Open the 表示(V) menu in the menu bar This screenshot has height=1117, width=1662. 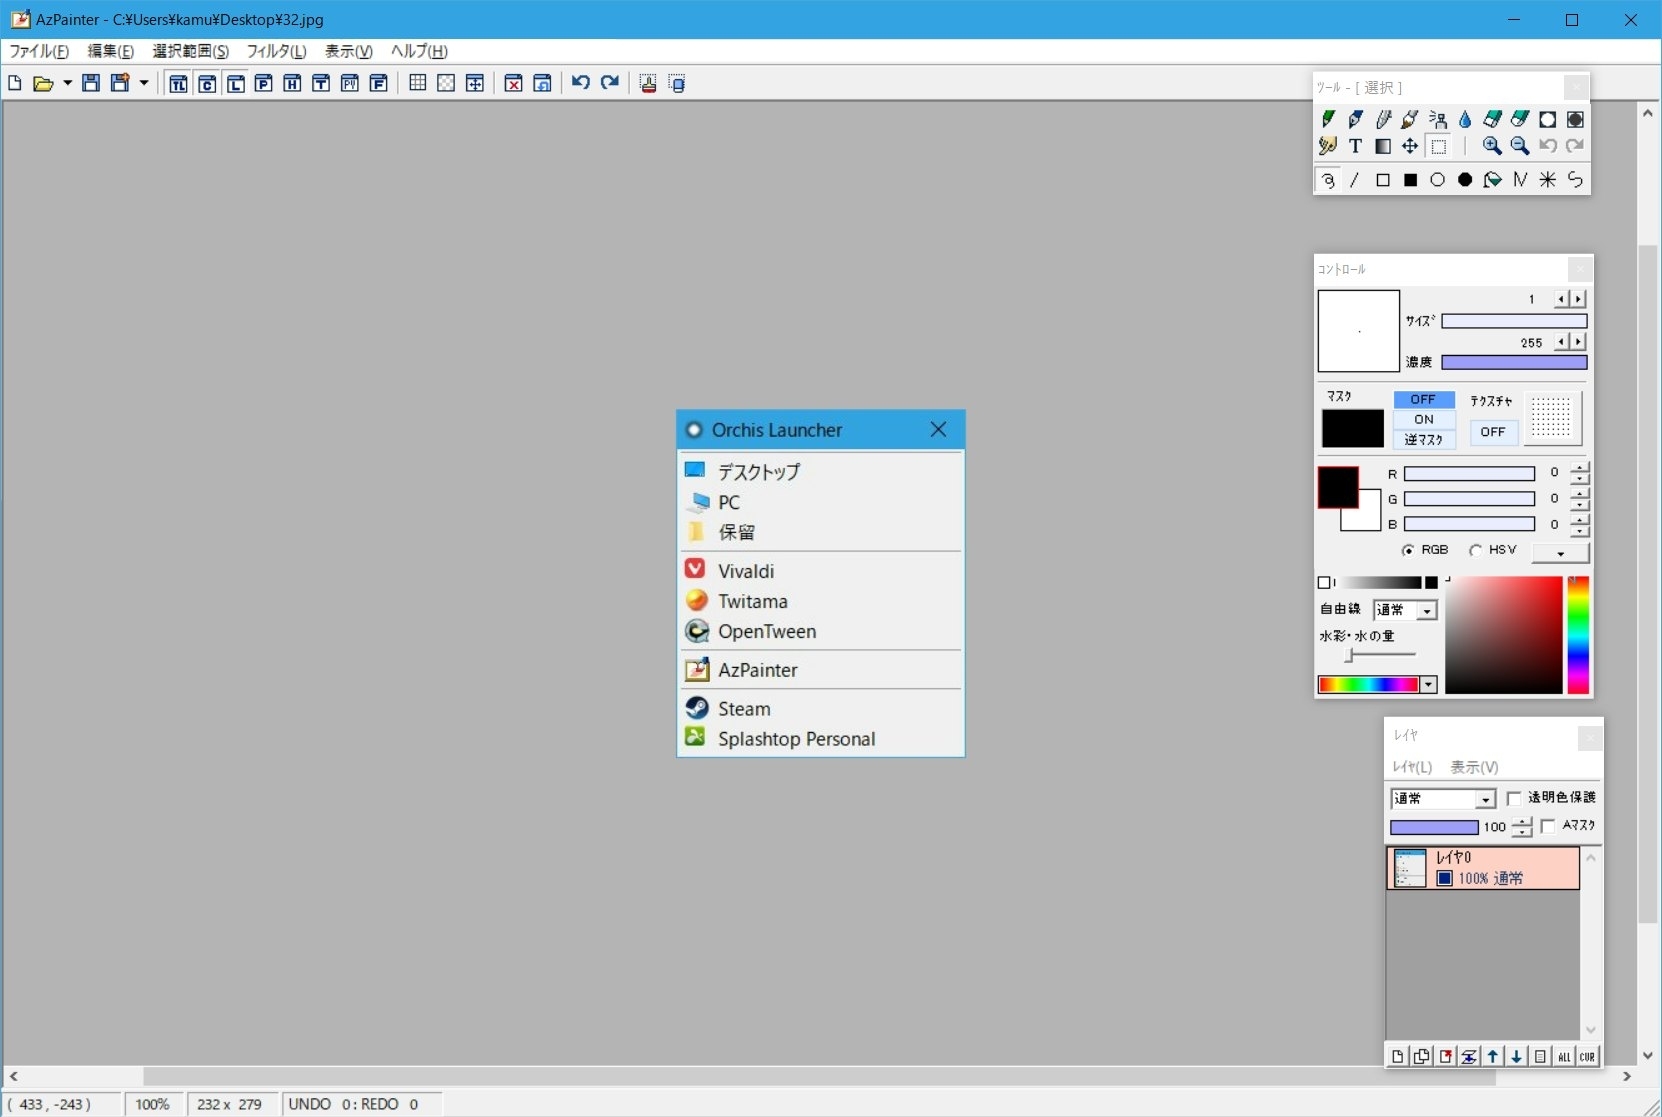coord(348,51)
